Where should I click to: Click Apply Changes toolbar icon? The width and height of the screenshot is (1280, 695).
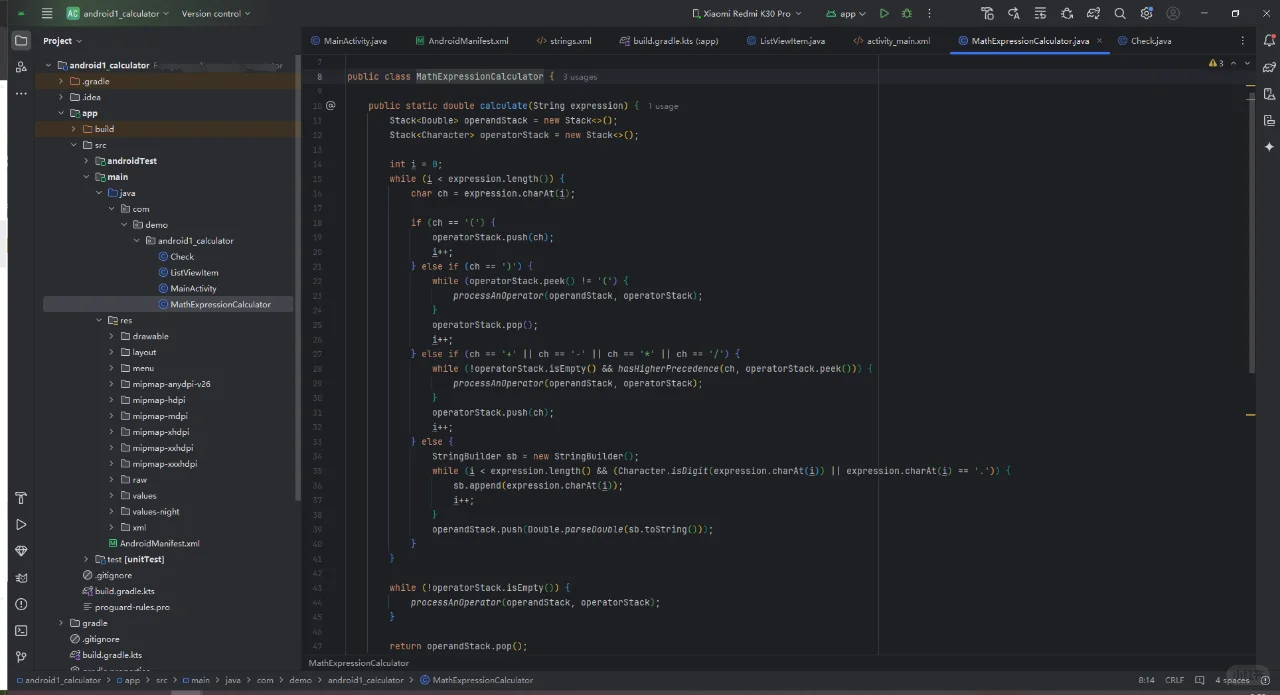1014,13
